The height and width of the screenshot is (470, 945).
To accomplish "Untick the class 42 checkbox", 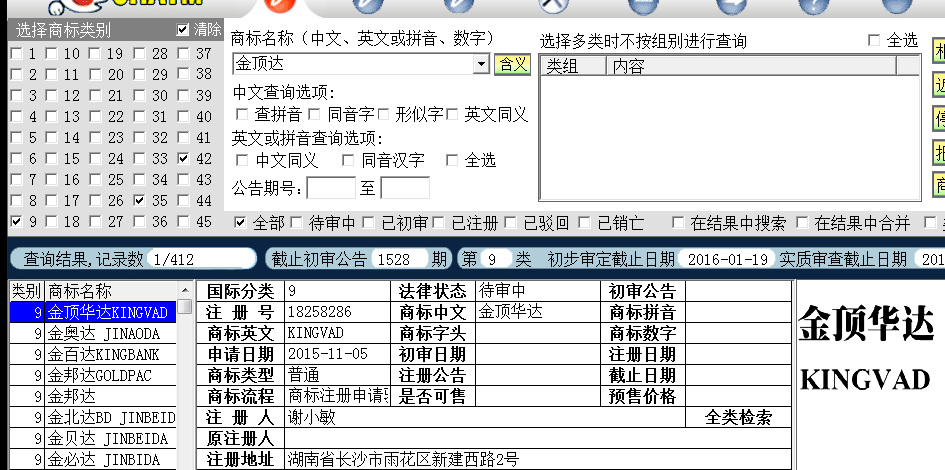I will pos(183,159).
